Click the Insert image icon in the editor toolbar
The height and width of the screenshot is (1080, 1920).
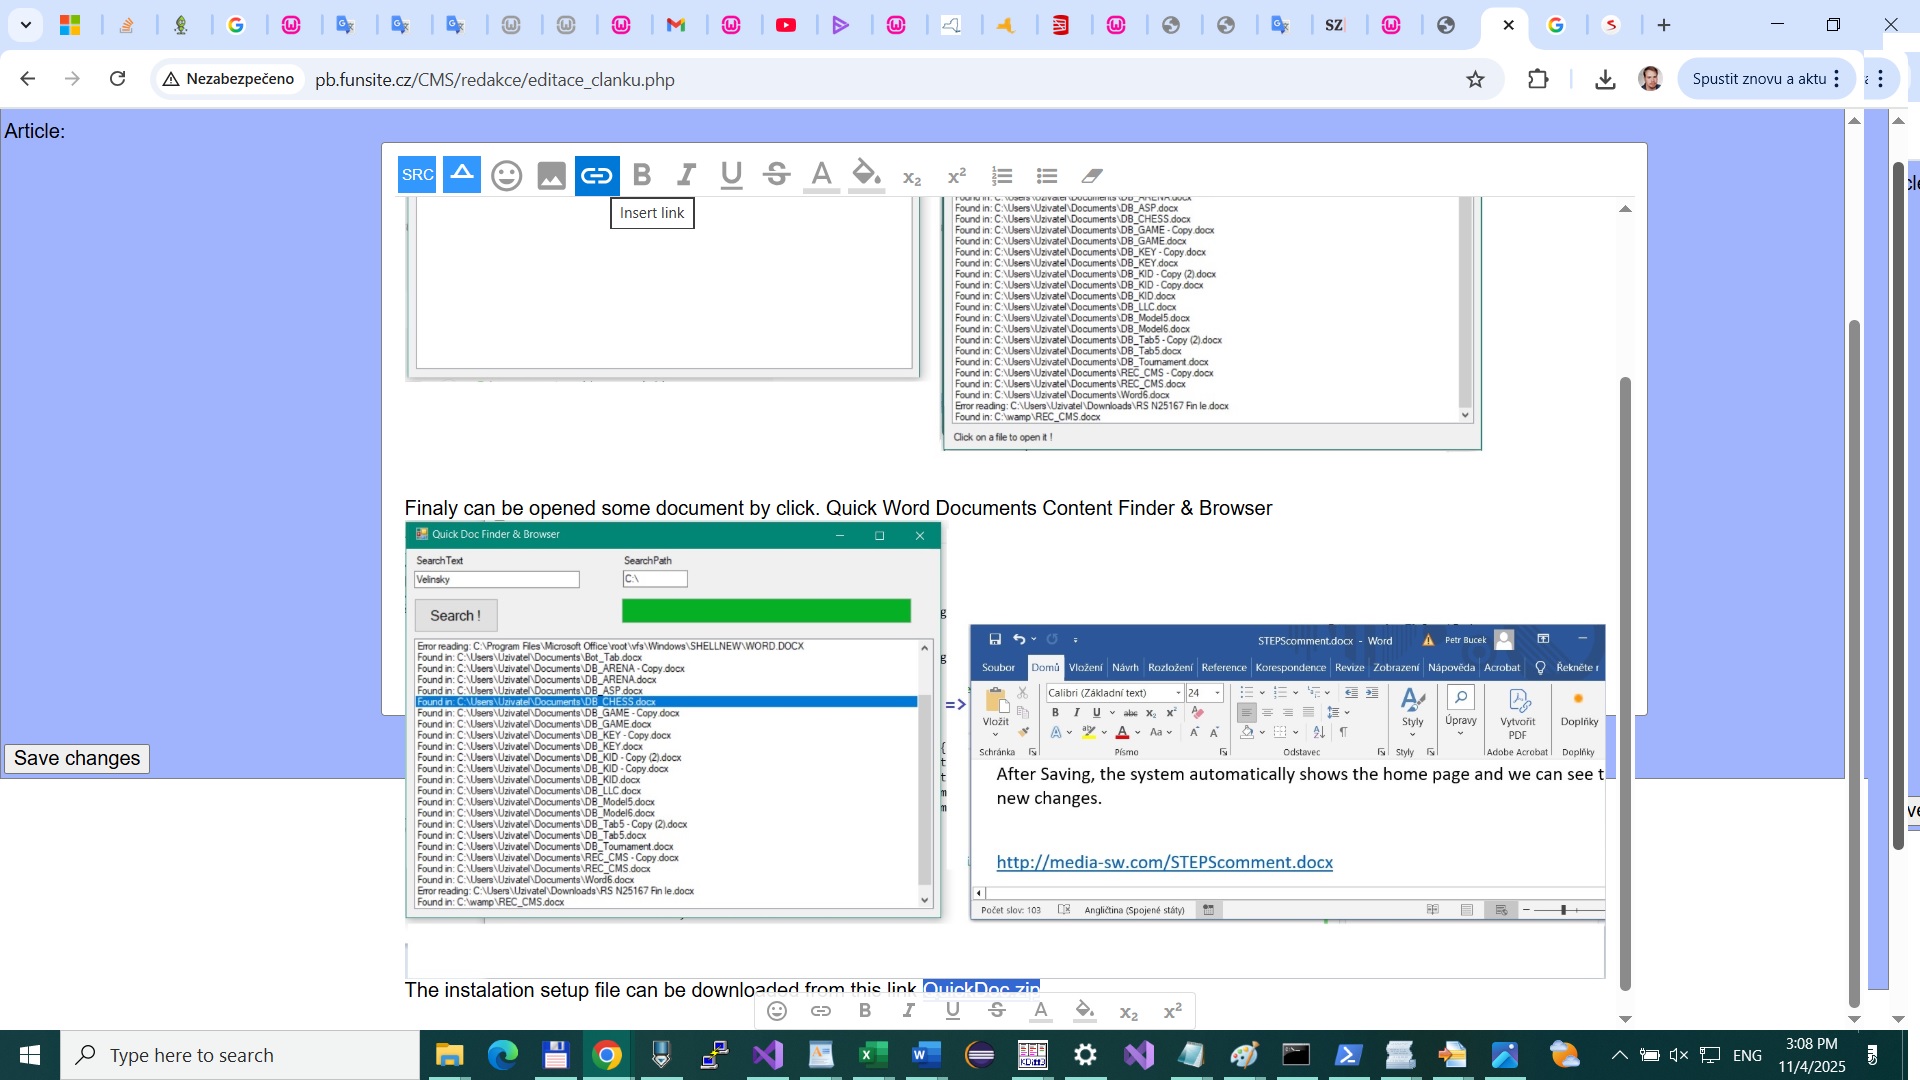click(x=552, y=176)
